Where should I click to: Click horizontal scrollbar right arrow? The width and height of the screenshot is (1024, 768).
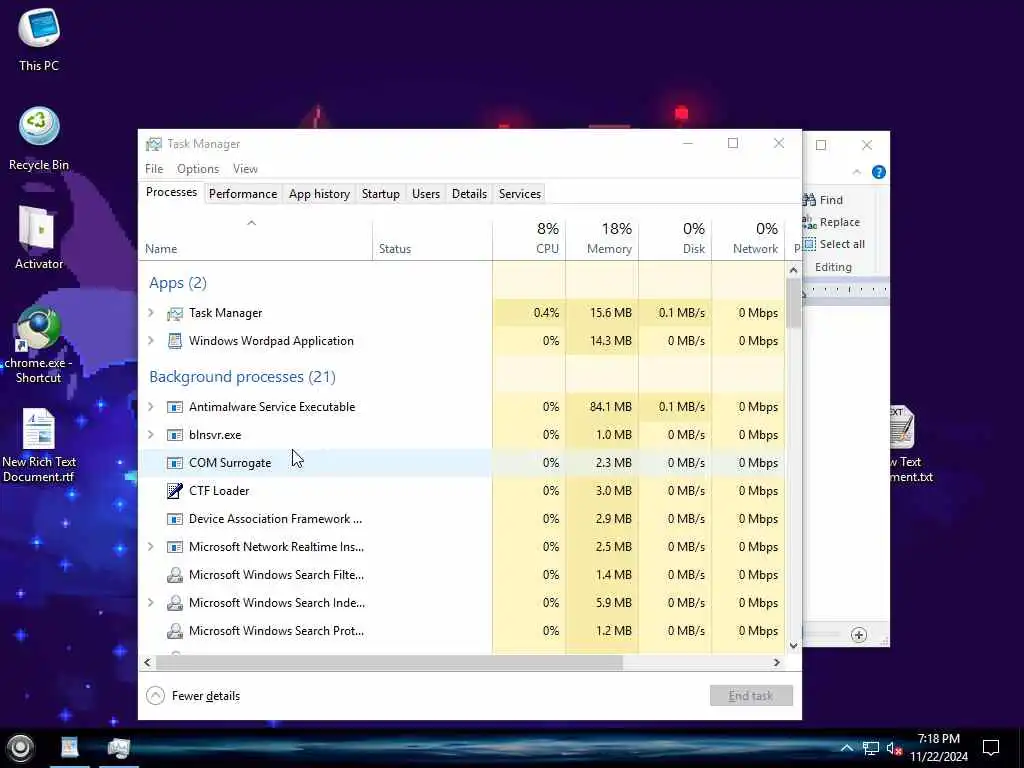click(x=776, y=662)
